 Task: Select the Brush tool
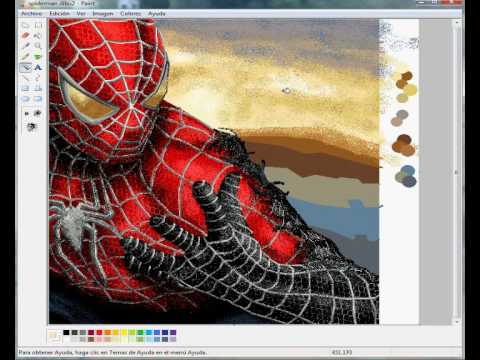pyautogui.click(x=38, y=57)
